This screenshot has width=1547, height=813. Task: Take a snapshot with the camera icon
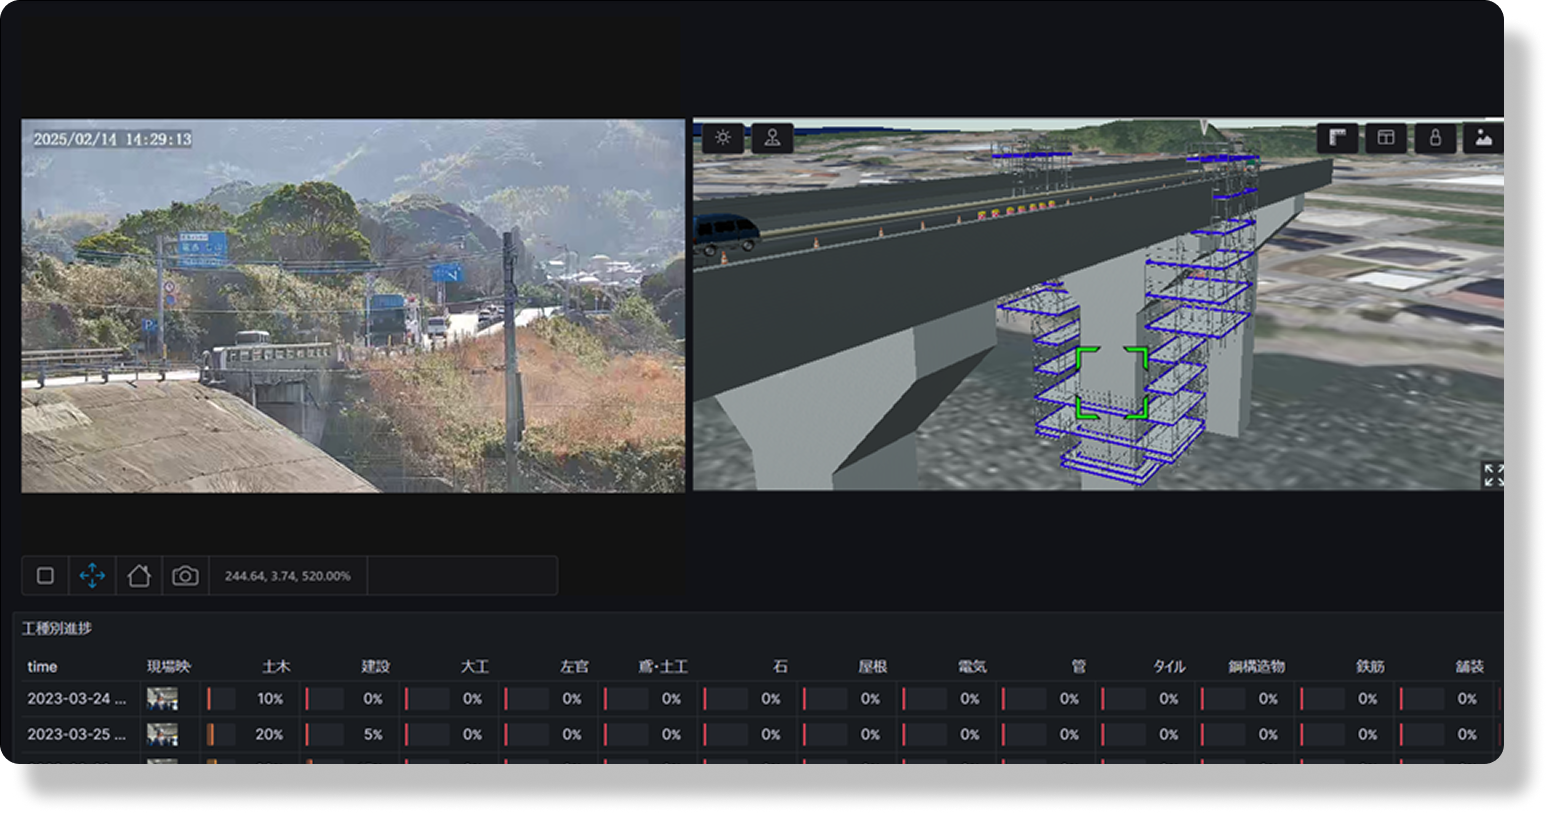coord(185,576)
